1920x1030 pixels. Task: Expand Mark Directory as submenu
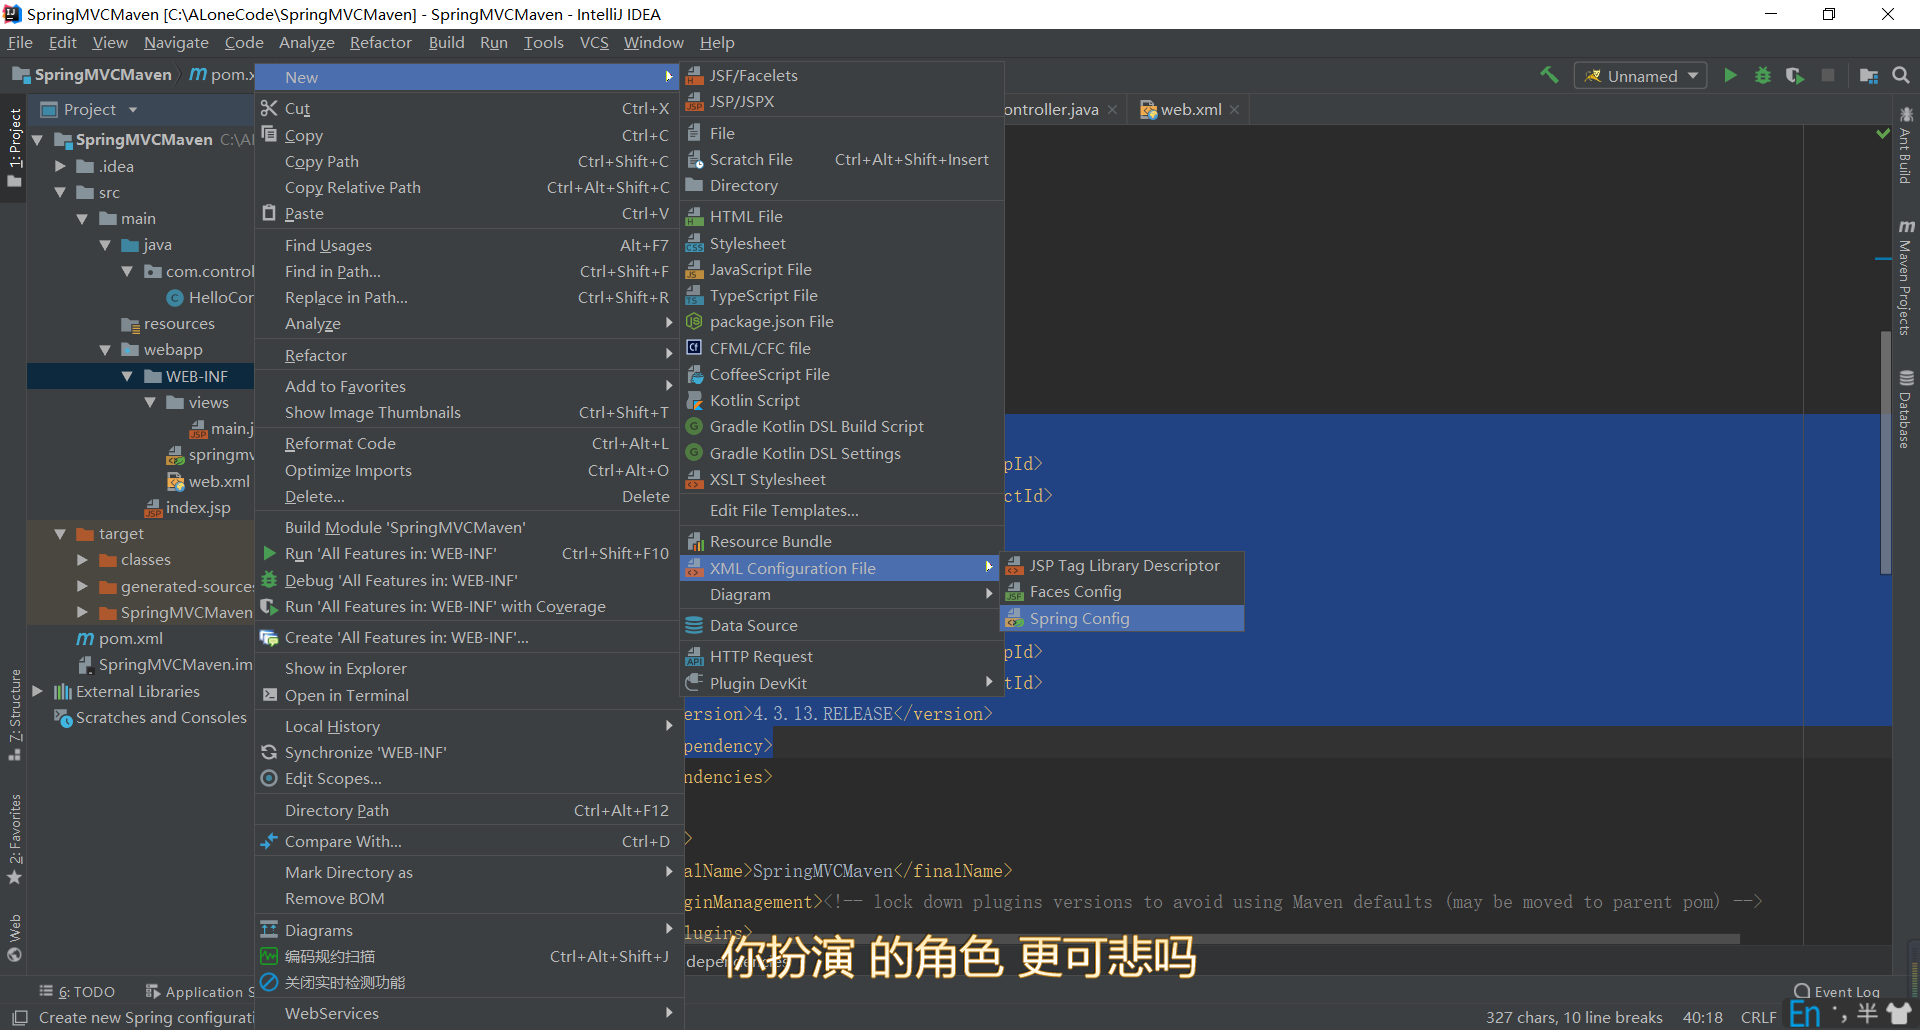[467, 872]
